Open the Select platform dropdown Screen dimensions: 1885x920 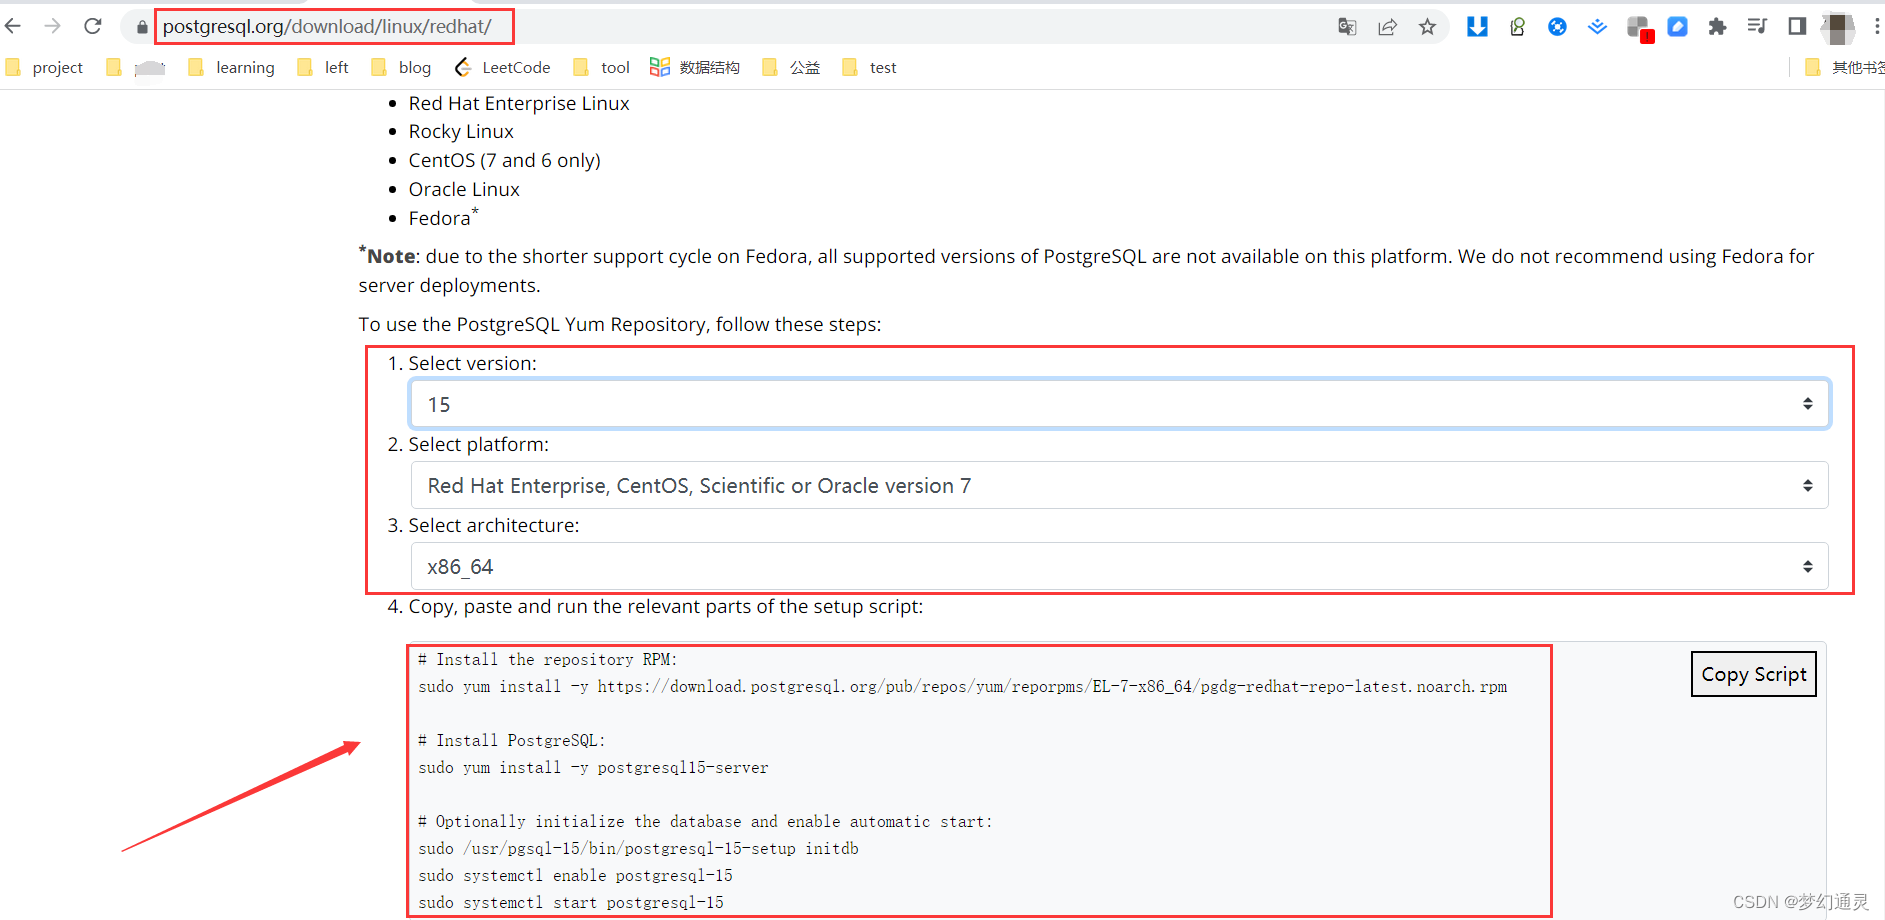(x=1119, y=485)
